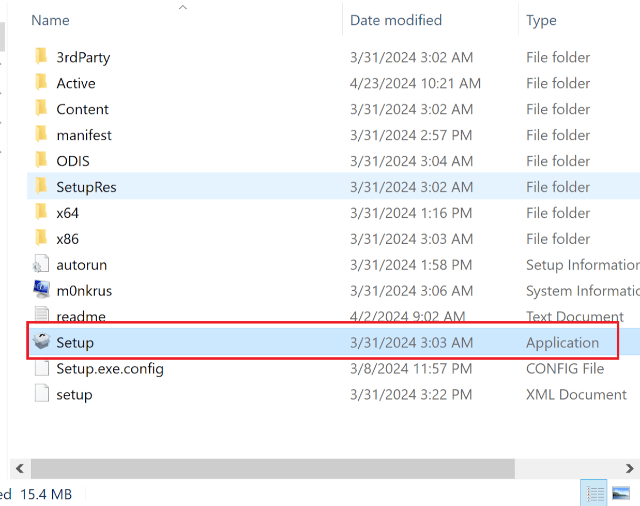Click the 'ODIS' folder name text
The height and width of the screenshot is (506, 640).
pos(73,161)
